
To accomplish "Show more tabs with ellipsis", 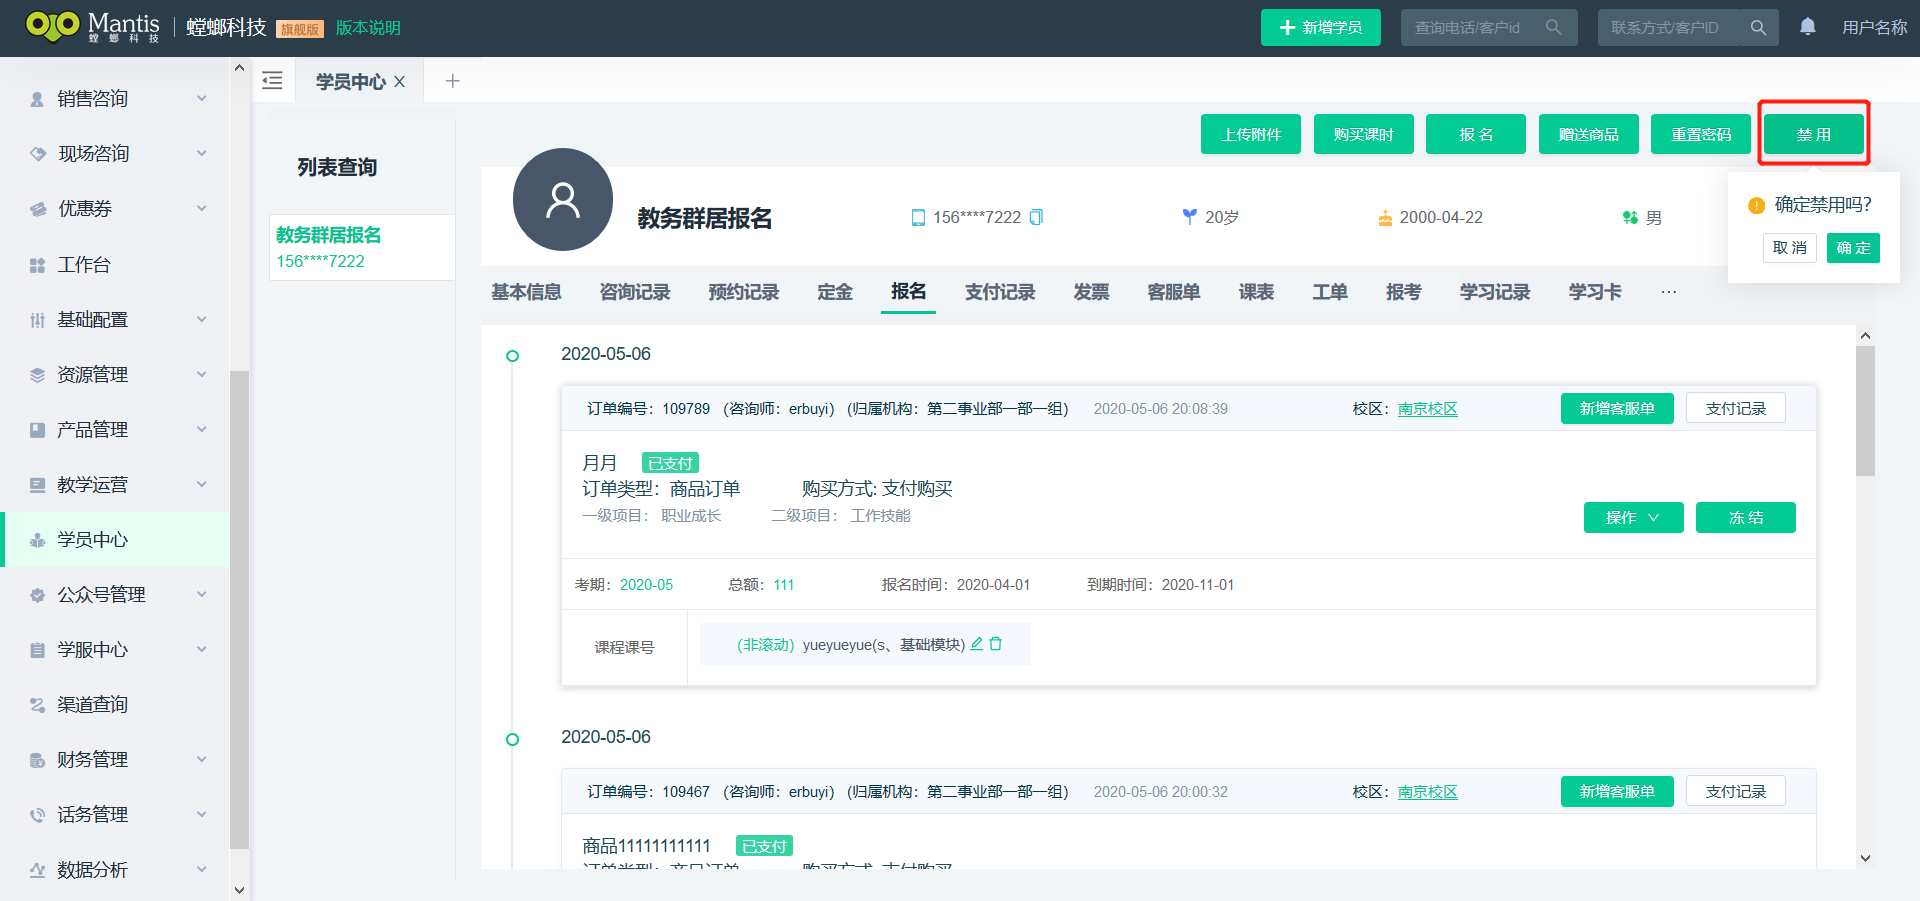I will pos(1668,292).
